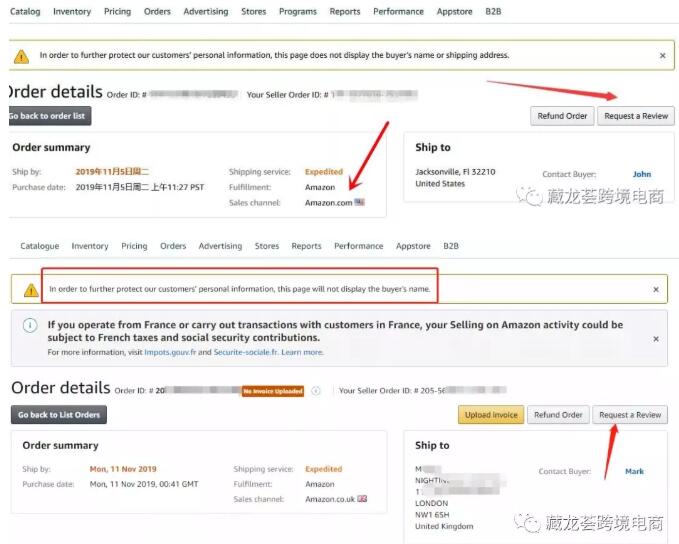Contact buyer John via name link

[641, 174]
